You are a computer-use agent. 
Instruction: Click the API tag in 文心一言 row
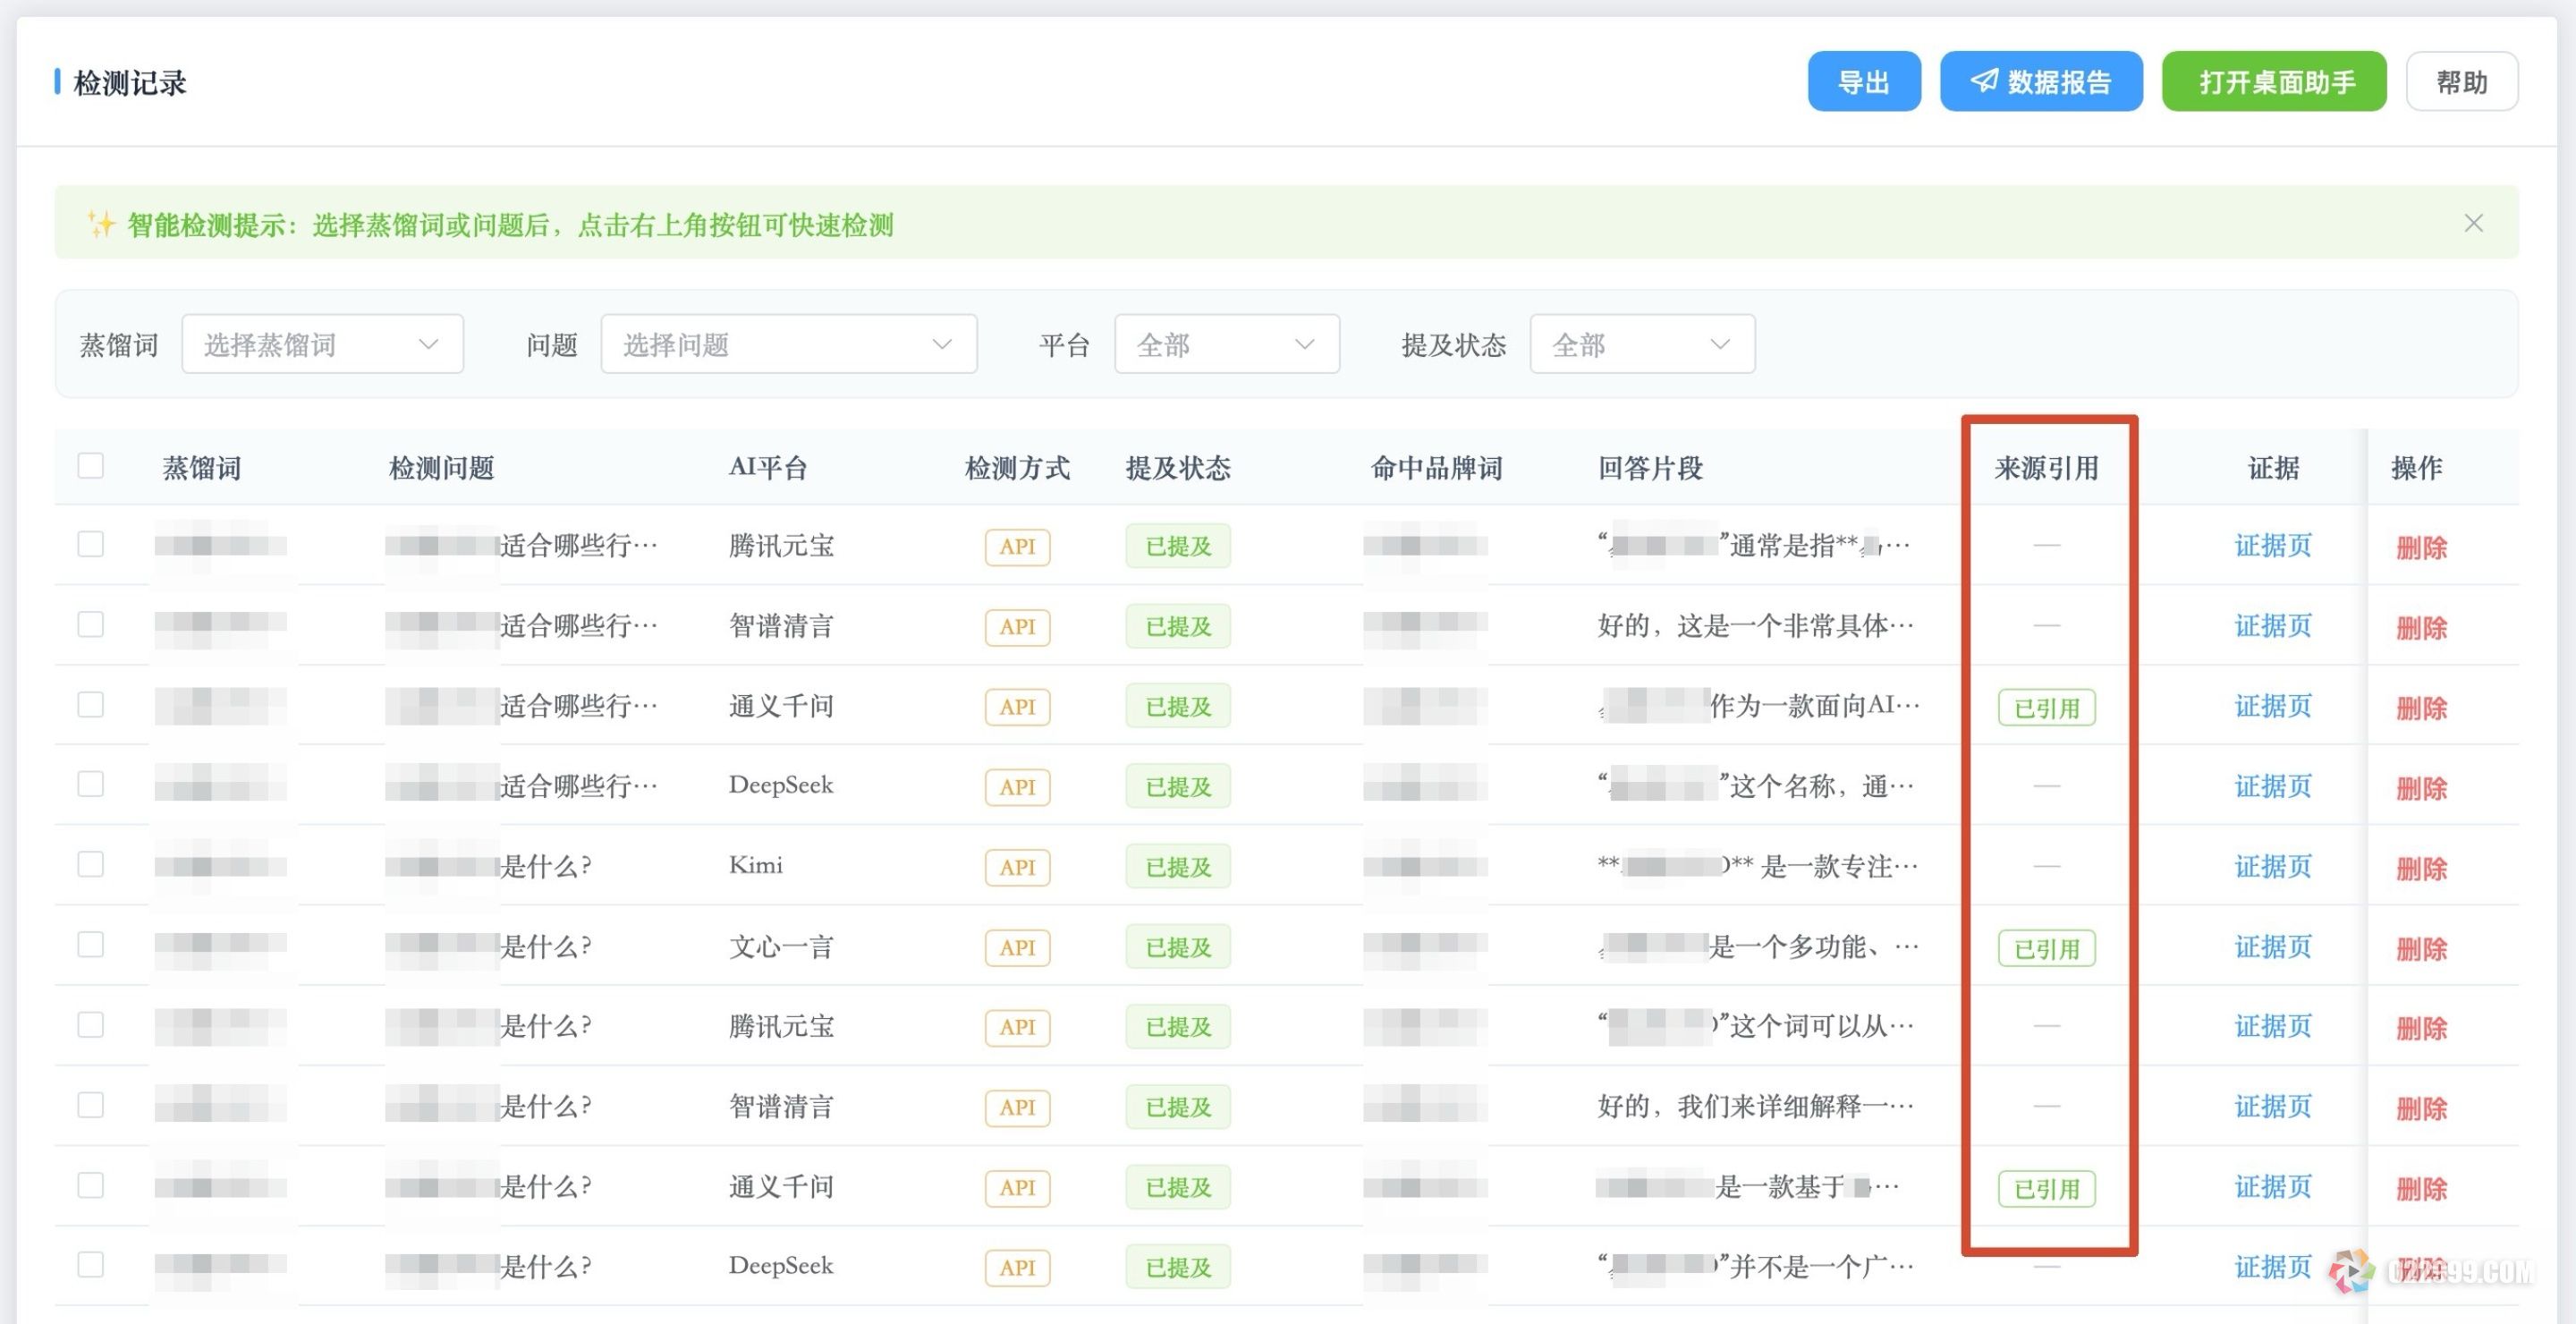1017,947
